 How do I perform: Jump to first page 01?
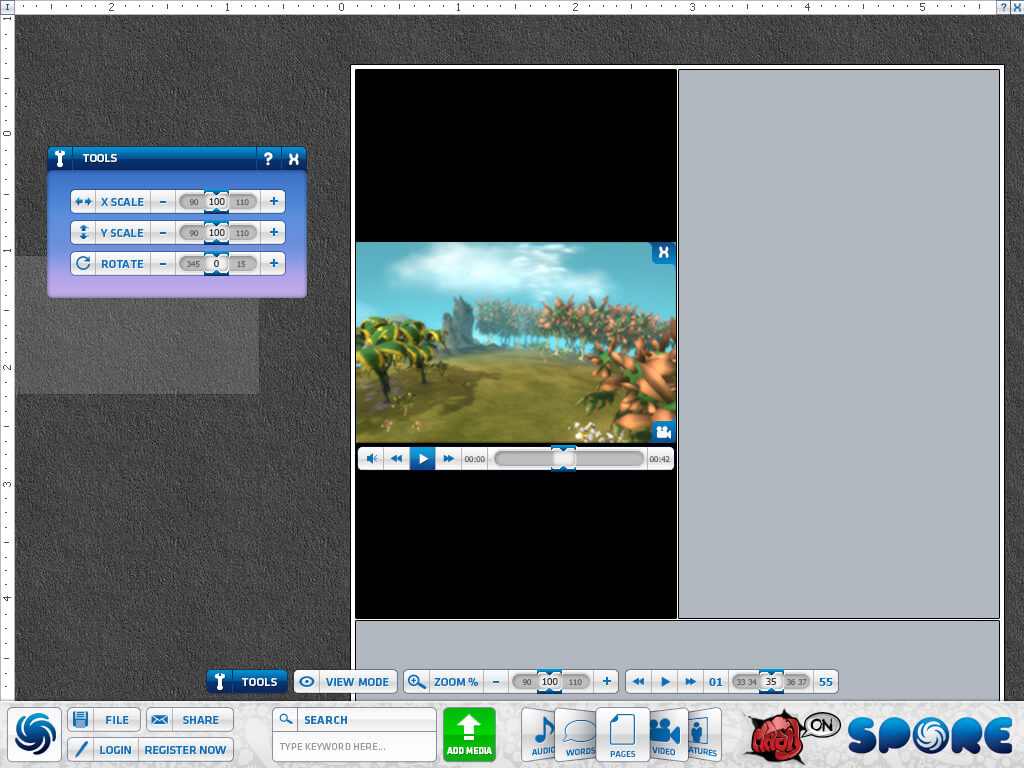716,682
